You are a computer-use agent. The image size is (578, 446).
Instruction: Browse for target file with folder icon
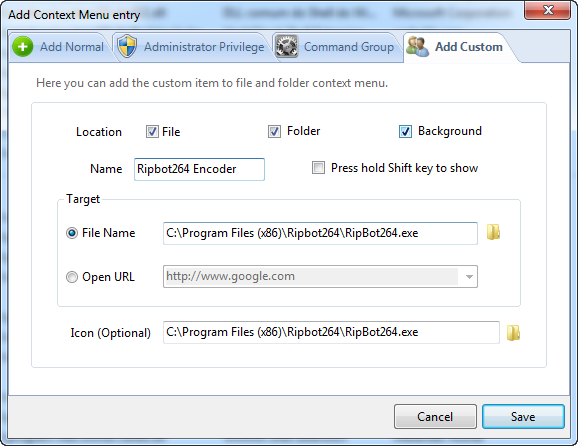pos(493,232)
